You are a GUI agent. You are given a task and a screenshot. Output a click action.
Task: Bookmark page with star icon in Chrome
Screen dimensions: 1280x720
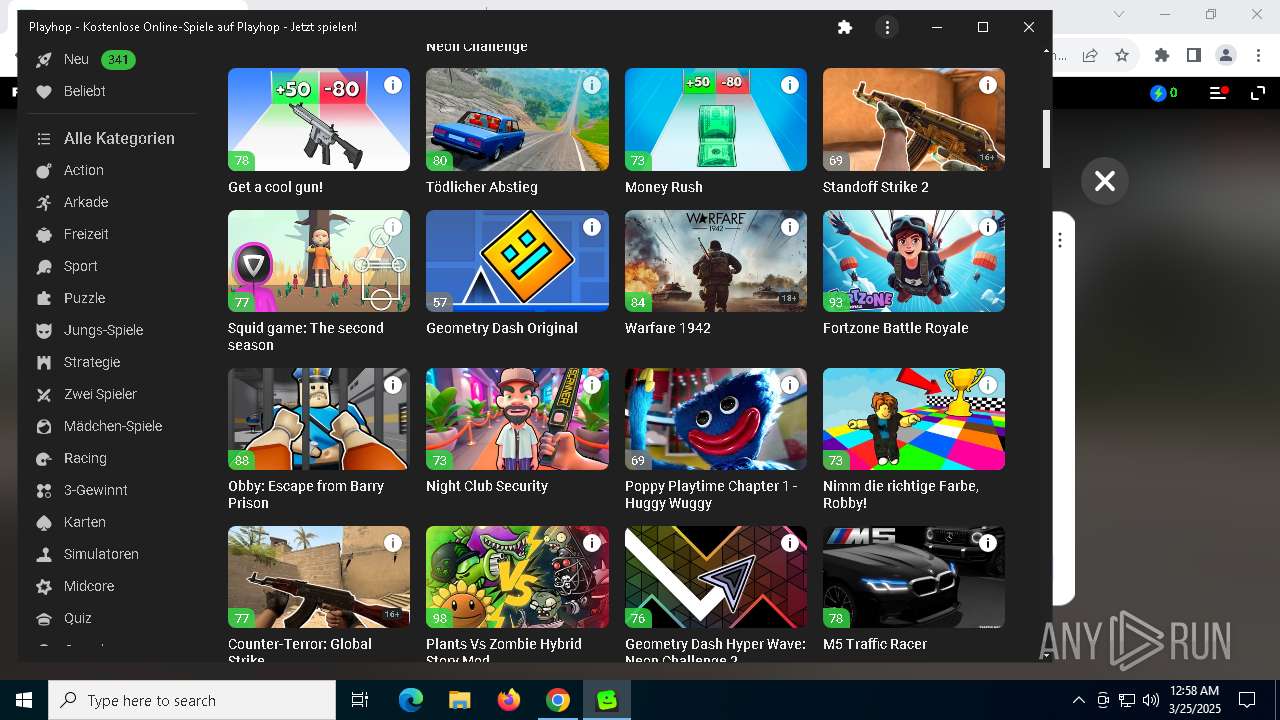pos(1122,55)
